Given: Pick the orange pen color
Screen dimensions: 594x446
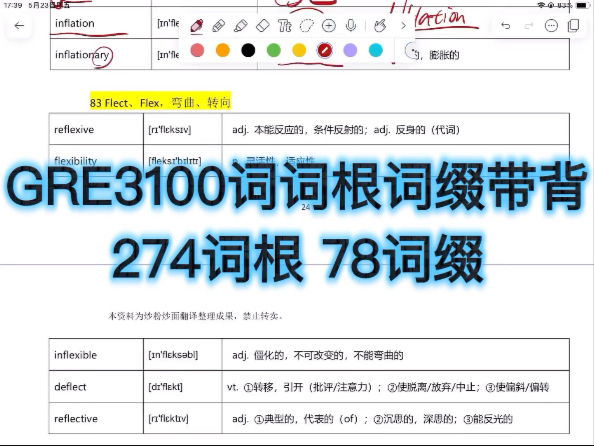Looking at the screenshot, I should [223, 50].
